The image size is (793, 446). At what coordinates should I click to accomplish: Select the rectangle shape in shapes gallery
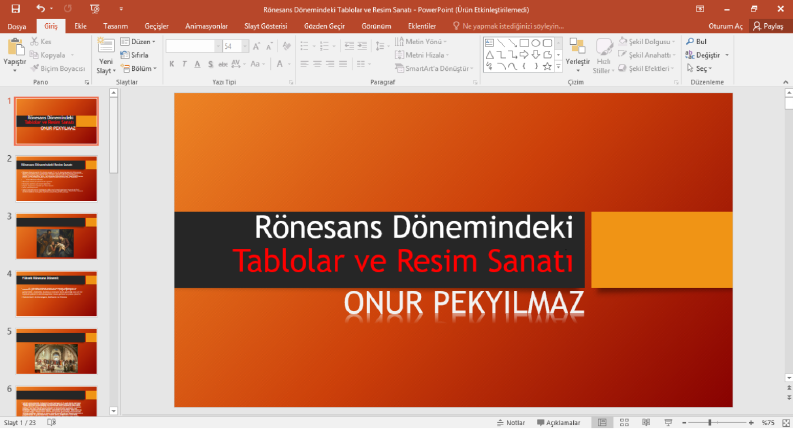524,43
